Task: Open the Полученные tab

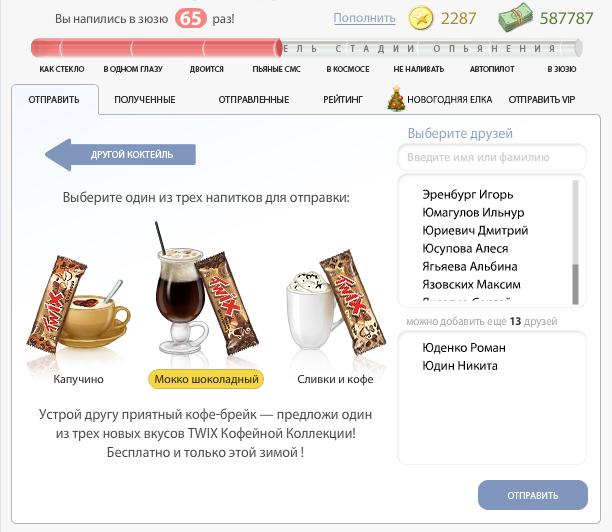Action: 145,100
